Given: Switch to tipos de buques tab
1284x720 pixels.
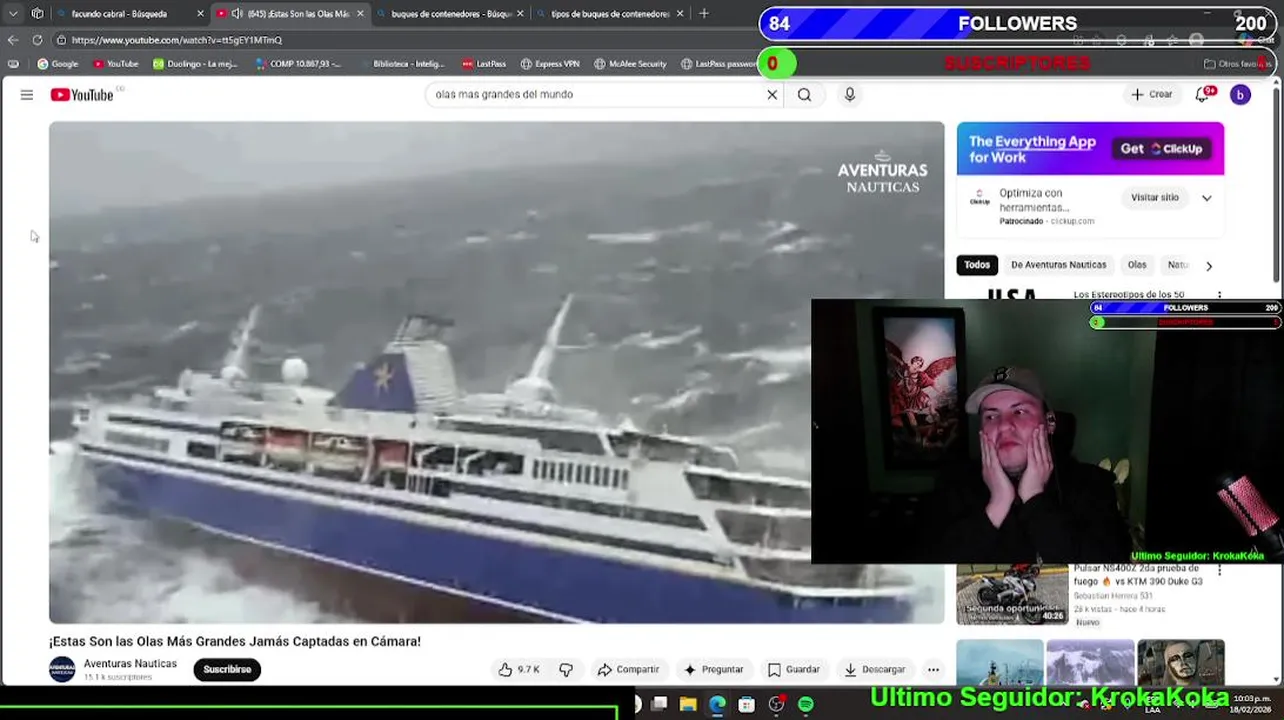Looking at the screenshot, I should (610, 14).
